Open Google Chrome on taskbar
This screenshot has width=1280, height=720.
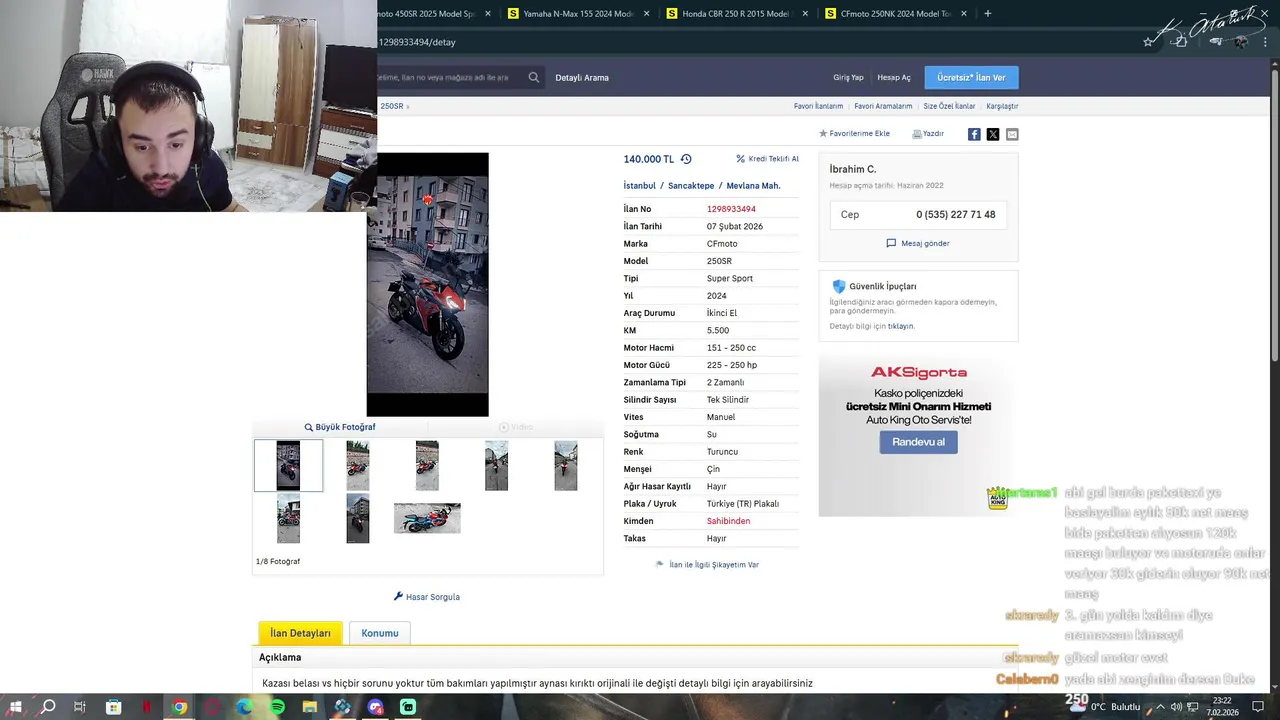179,707
